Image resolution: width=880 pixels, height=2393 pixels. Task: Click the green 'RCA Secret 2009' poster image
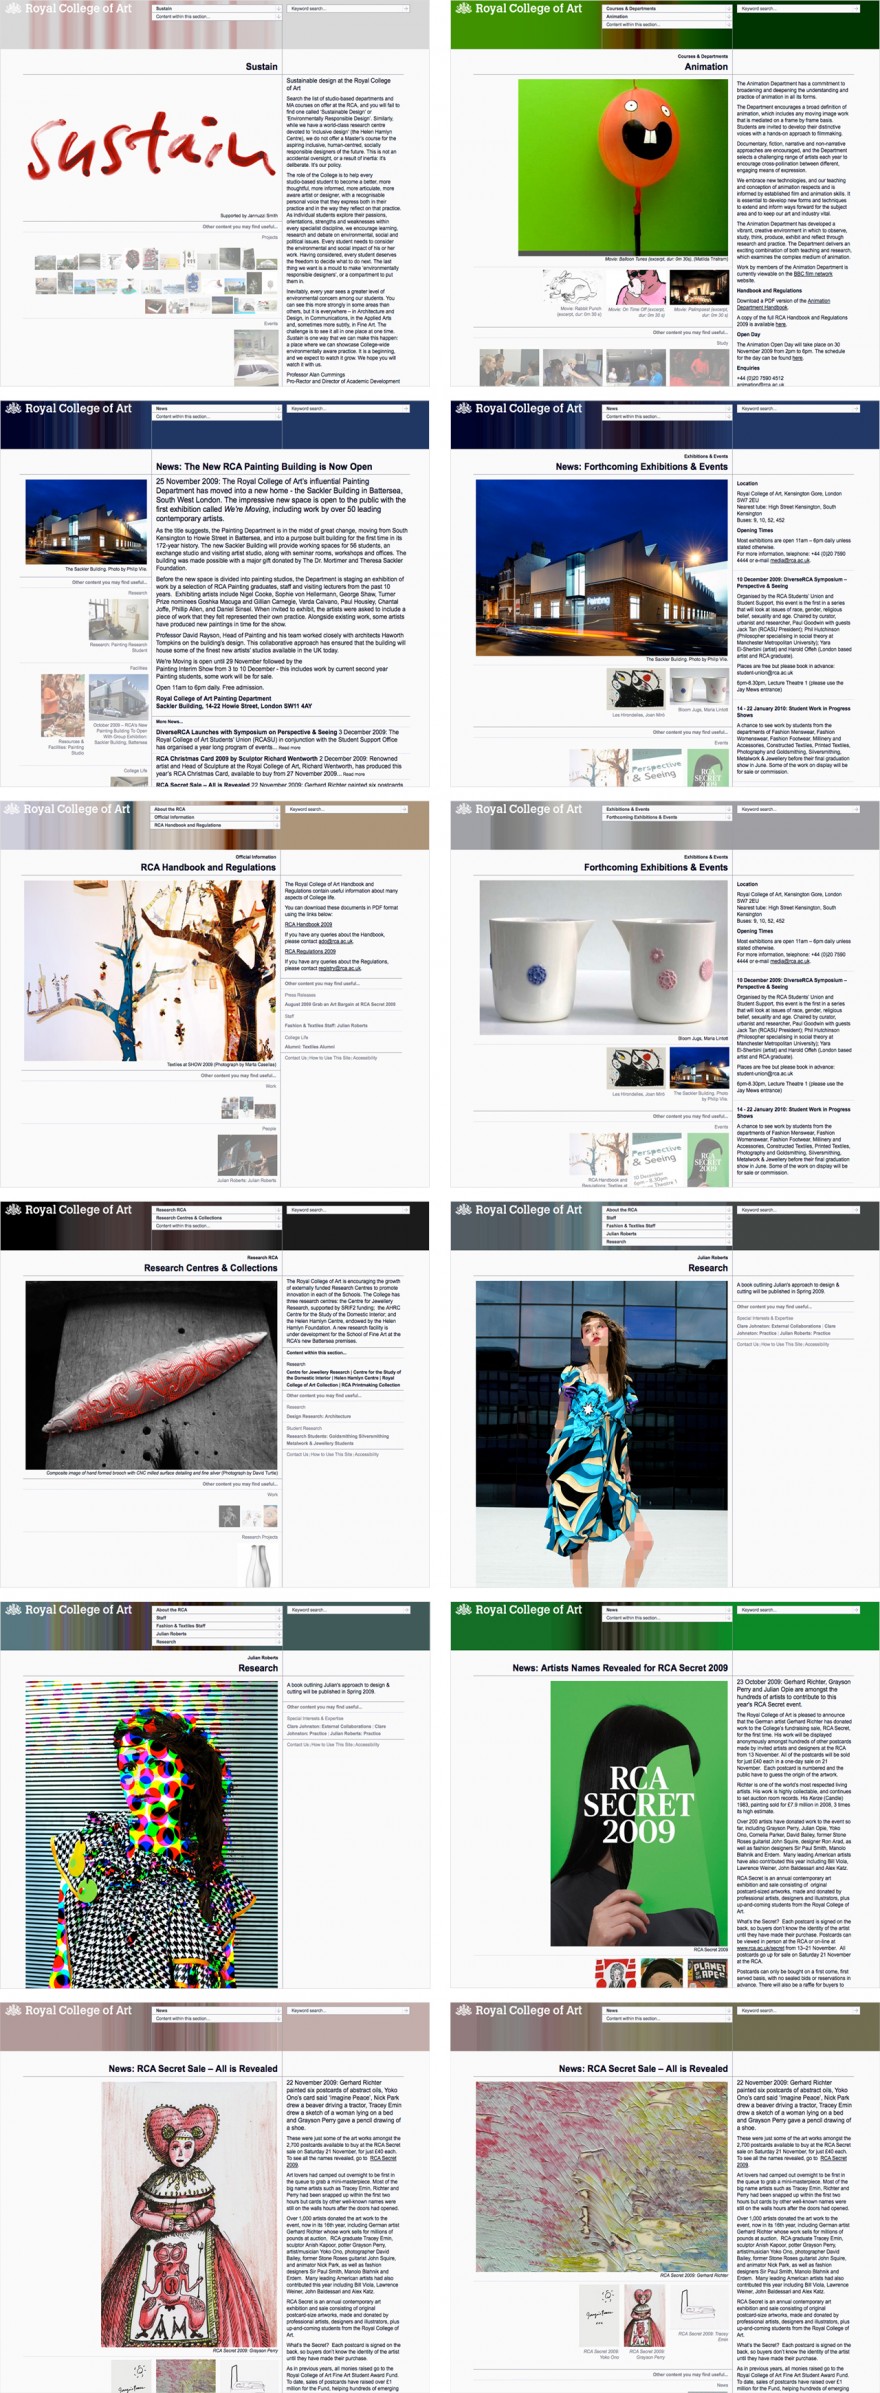pyautogui.click(x=639, y=1812)
